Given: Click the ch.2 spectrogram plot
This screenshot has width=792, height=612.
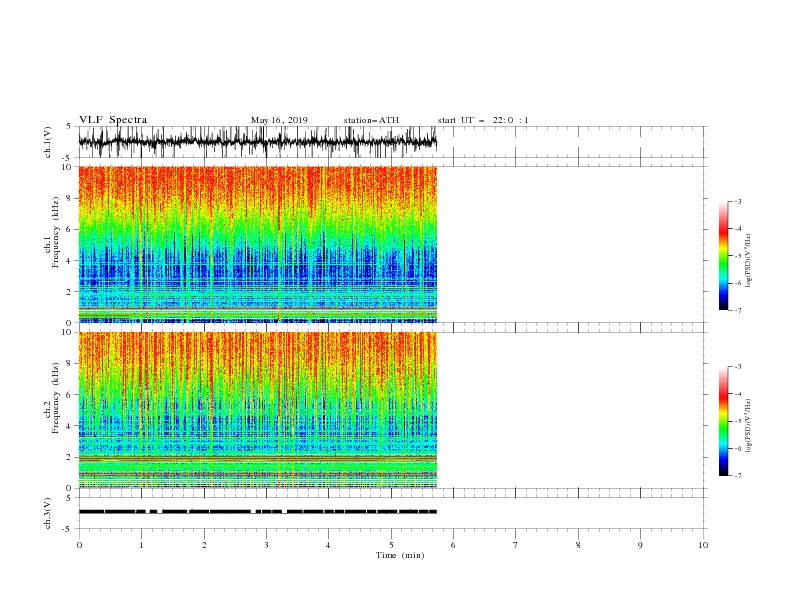Looking at the screenshot, I should (x=258, y=410).
